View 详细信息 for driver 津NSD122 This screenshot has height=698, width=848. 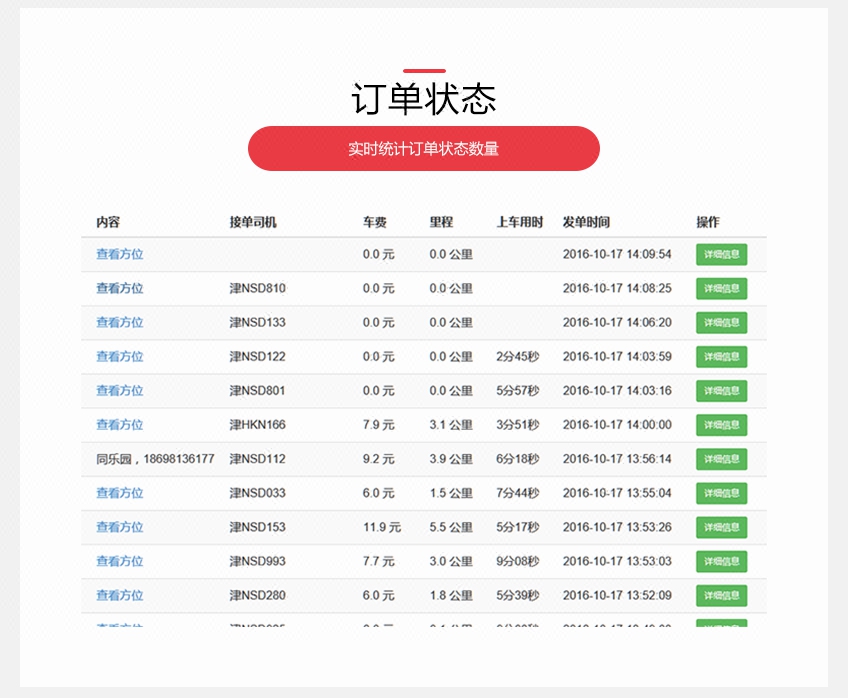(x=721, y=357)
